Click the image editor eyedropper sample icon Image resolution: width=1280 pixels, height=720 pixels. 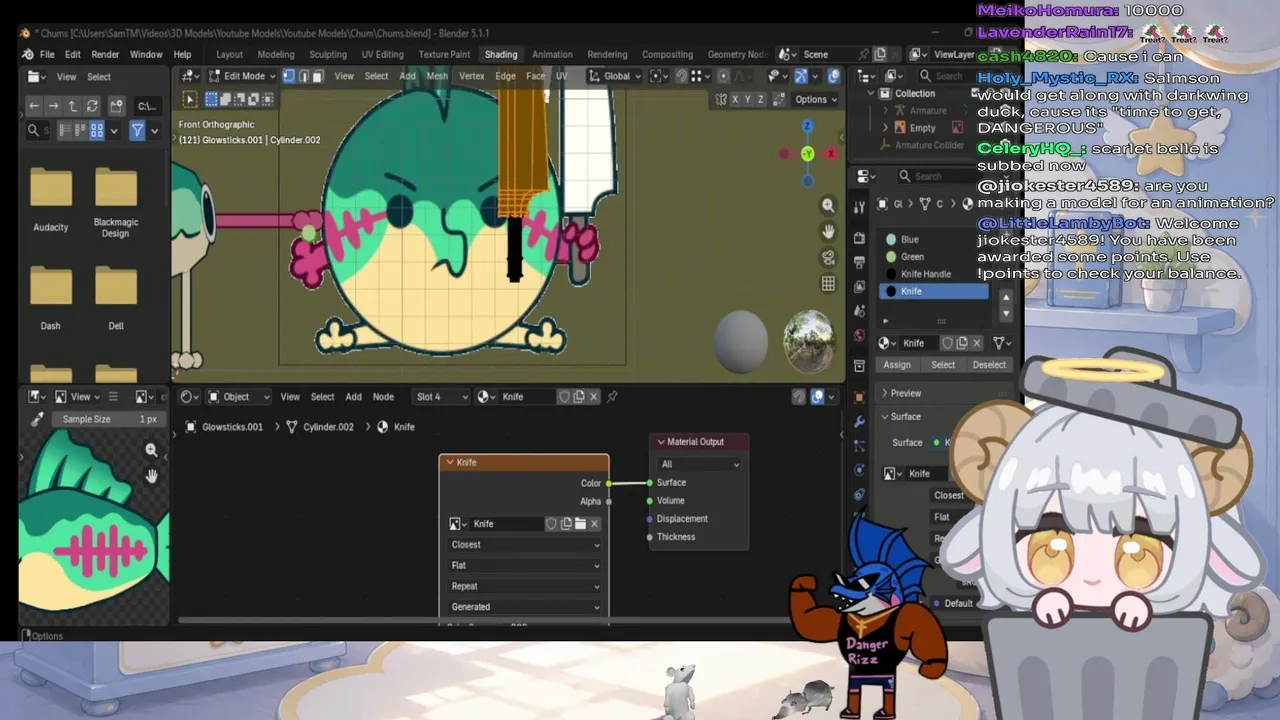[x=37, y=419]
